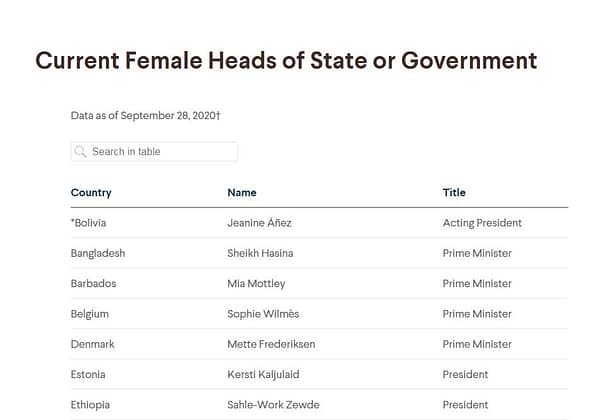The image size is (600, 420).
Task: Click the Sheikh Hasina name
Action: point(260,253)
